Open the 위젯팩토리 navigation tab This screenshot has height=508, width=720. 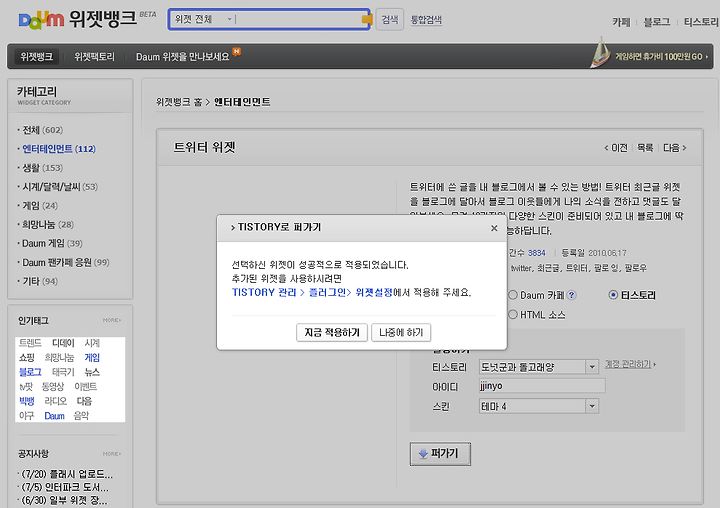coord(94,56)
